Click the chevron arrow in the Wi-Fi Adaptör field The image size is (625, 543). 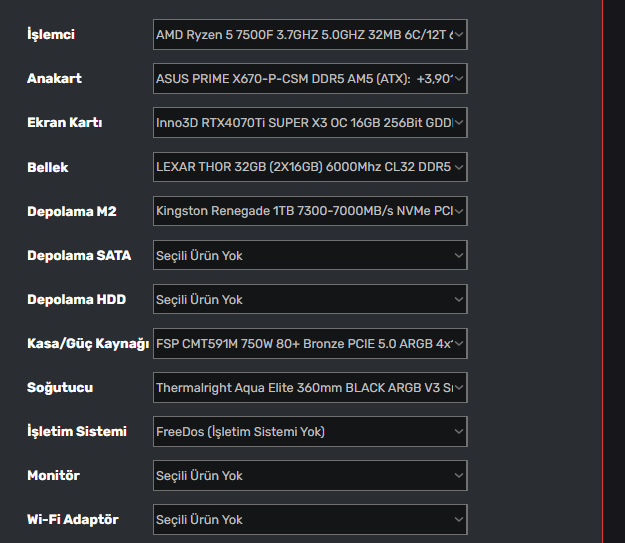pos(459,519)
